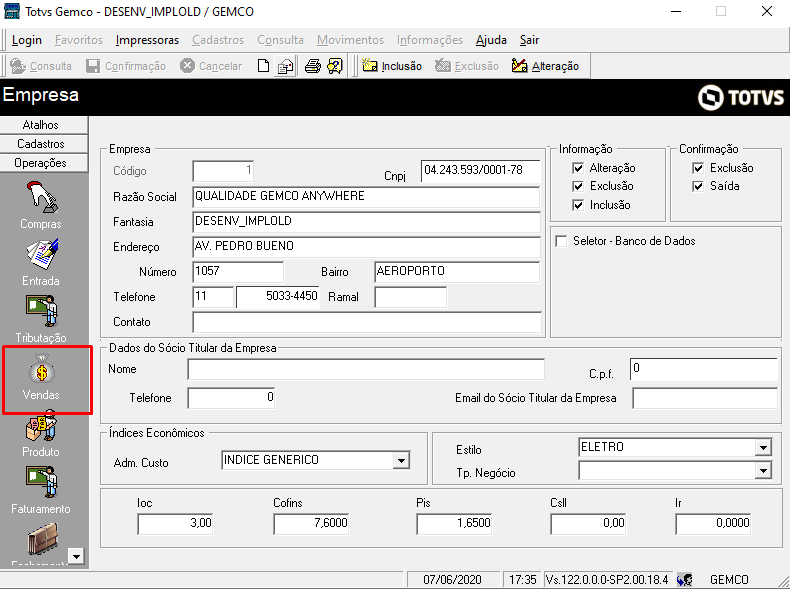Select the Atalhos sidebar button

[44, 125]
